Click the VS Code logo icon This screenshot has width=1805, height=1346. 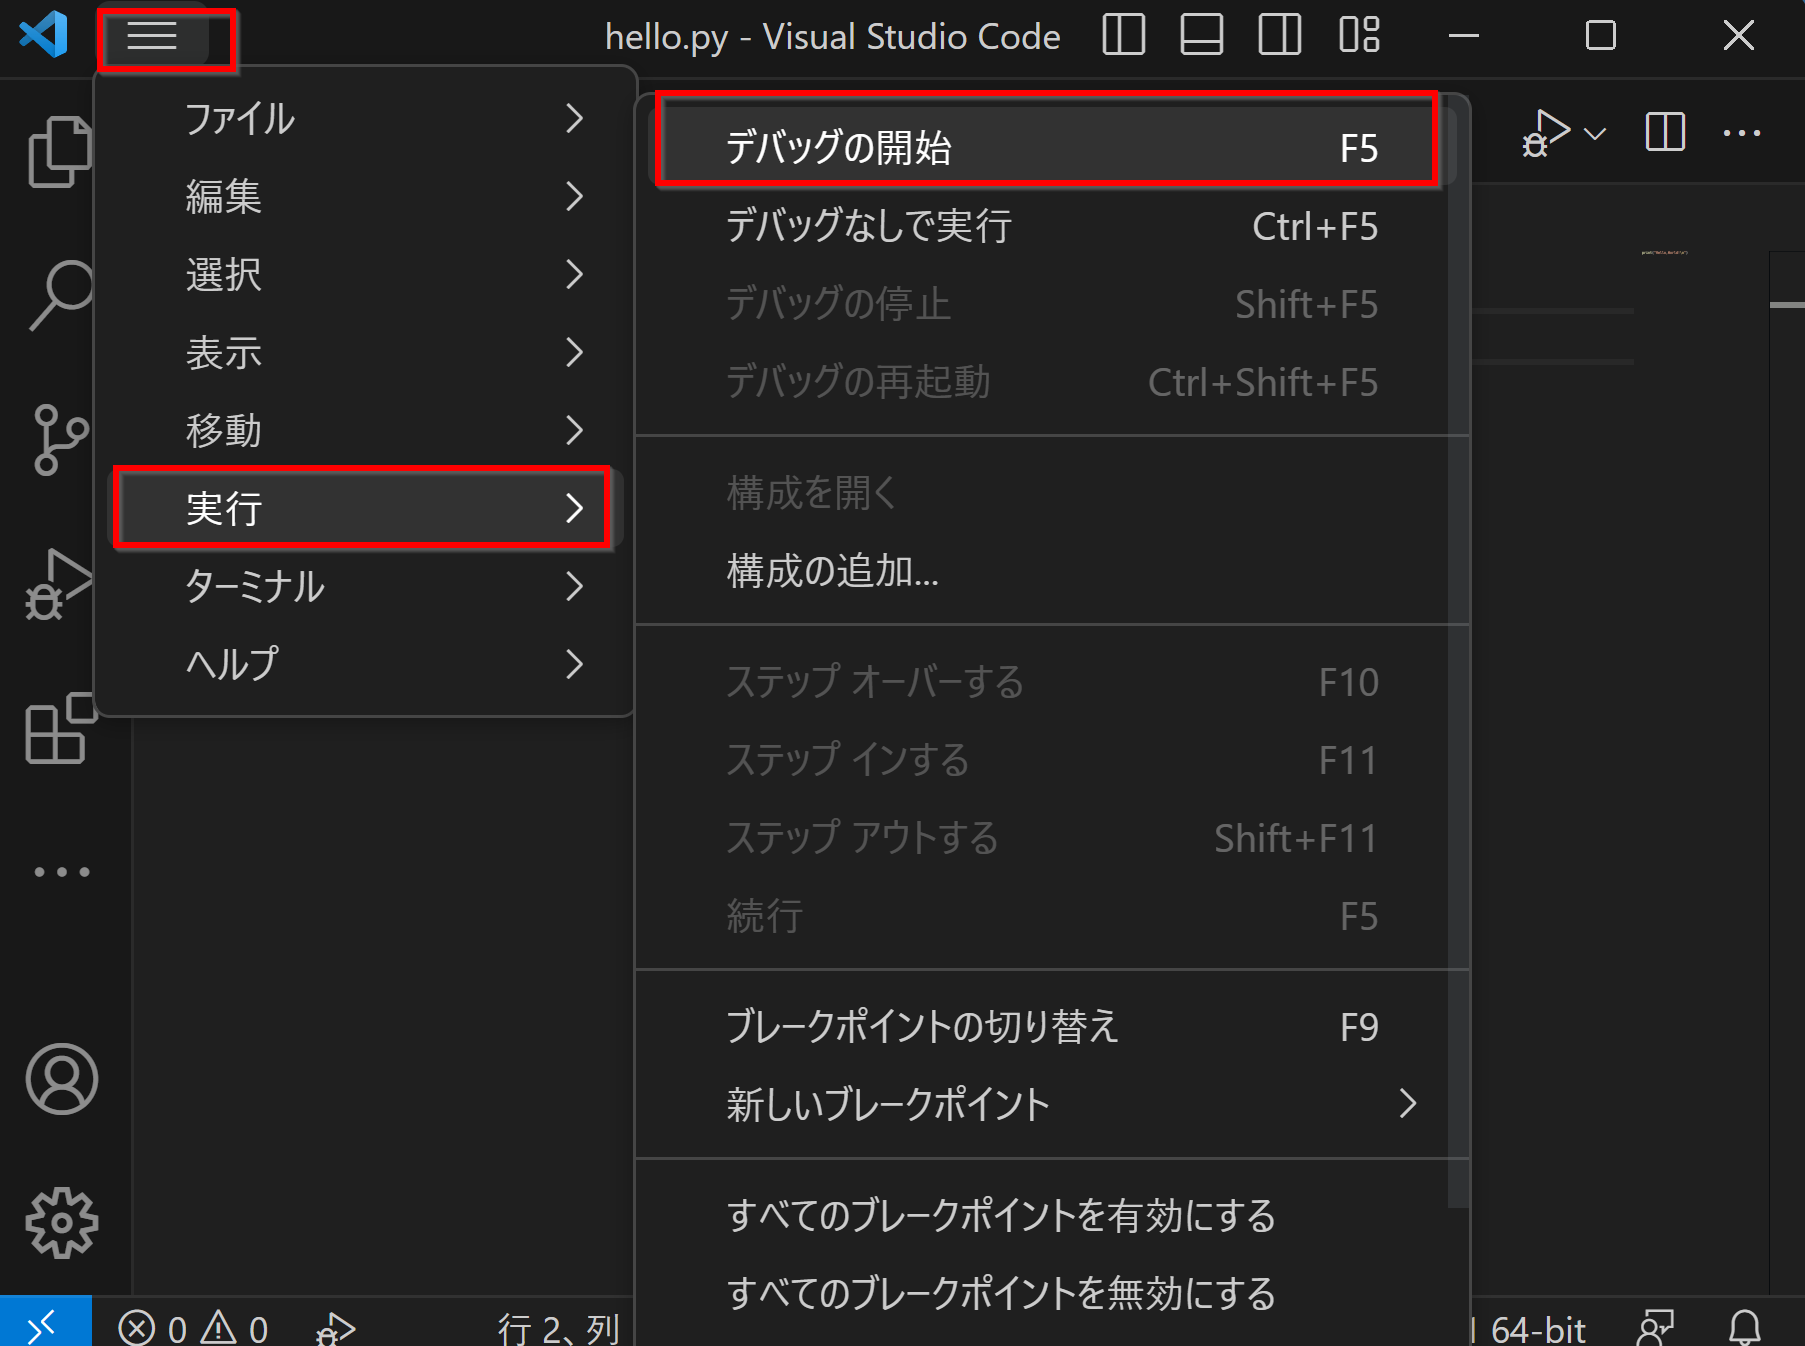click(44, 35)
